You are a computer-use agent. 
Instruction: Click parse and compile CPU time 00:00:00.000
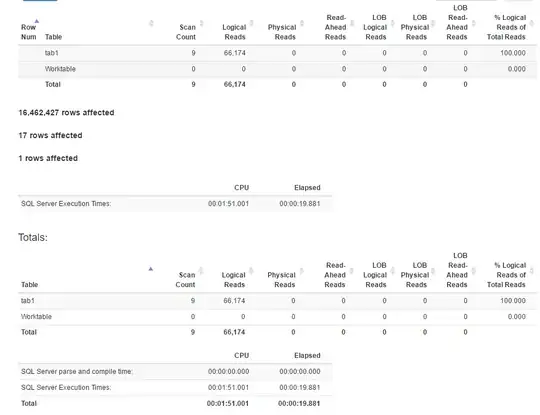228,372
